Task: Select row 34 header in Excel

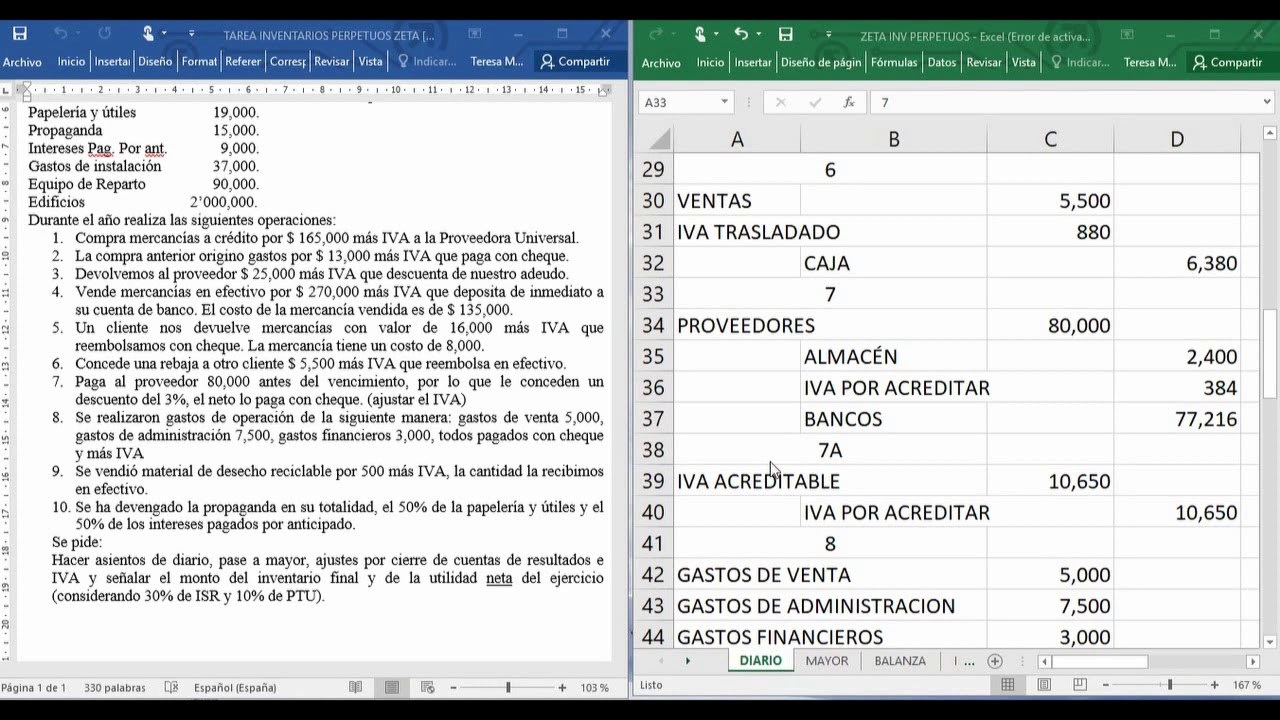Action: tap(654, 325)
